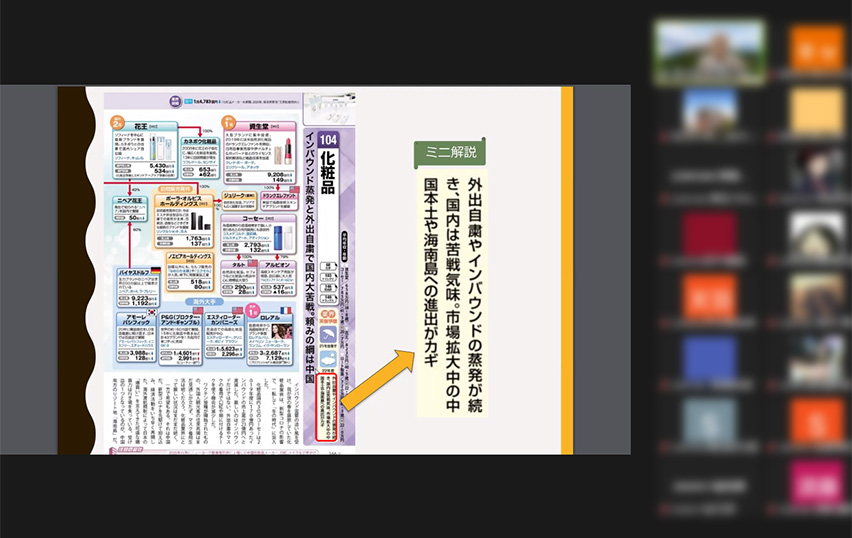
Task: Select the yellow participant tile
Action: (817, 112)
